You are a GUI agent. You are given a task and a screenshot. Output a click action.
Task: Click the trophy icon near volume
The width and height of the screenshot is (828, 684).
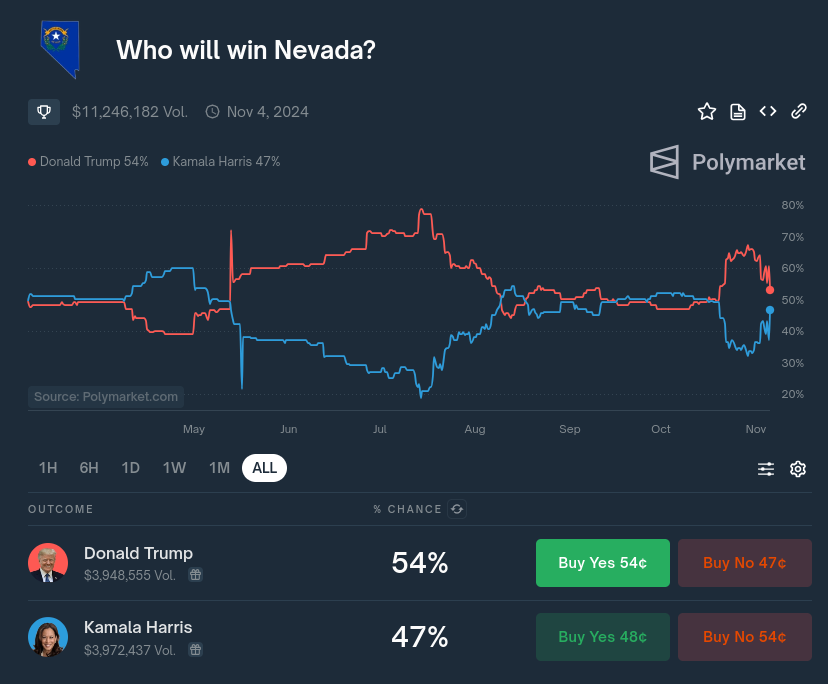(x=44, y=112)
